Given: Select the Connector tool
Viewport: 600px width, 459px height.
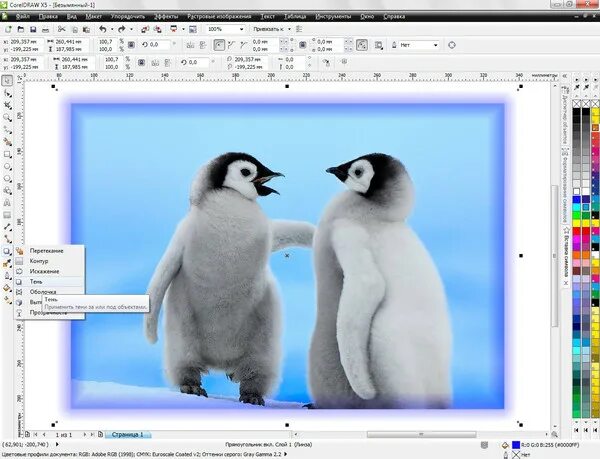Looking at the screenshot, I should [7, 239].
